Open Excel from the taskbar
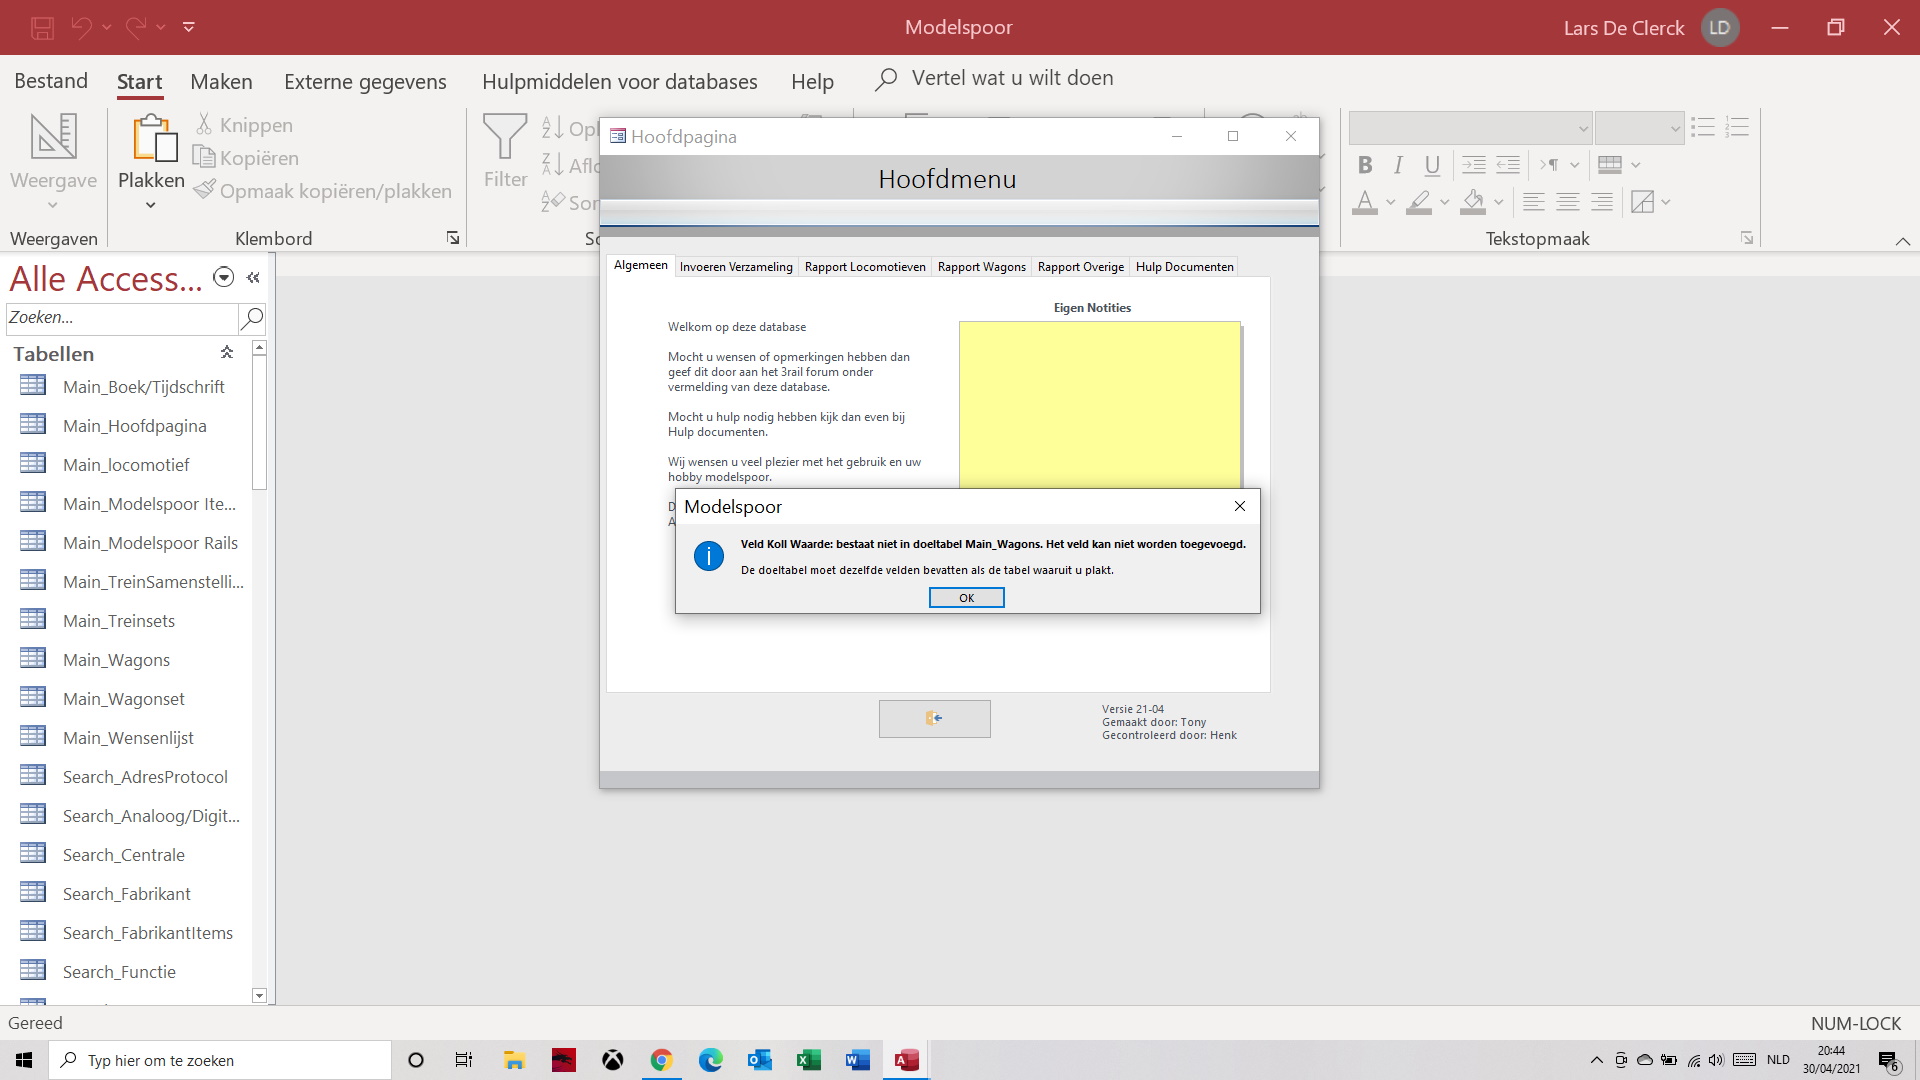Viewport: 1920px width, 1080px height. [x=808, y=1060]
